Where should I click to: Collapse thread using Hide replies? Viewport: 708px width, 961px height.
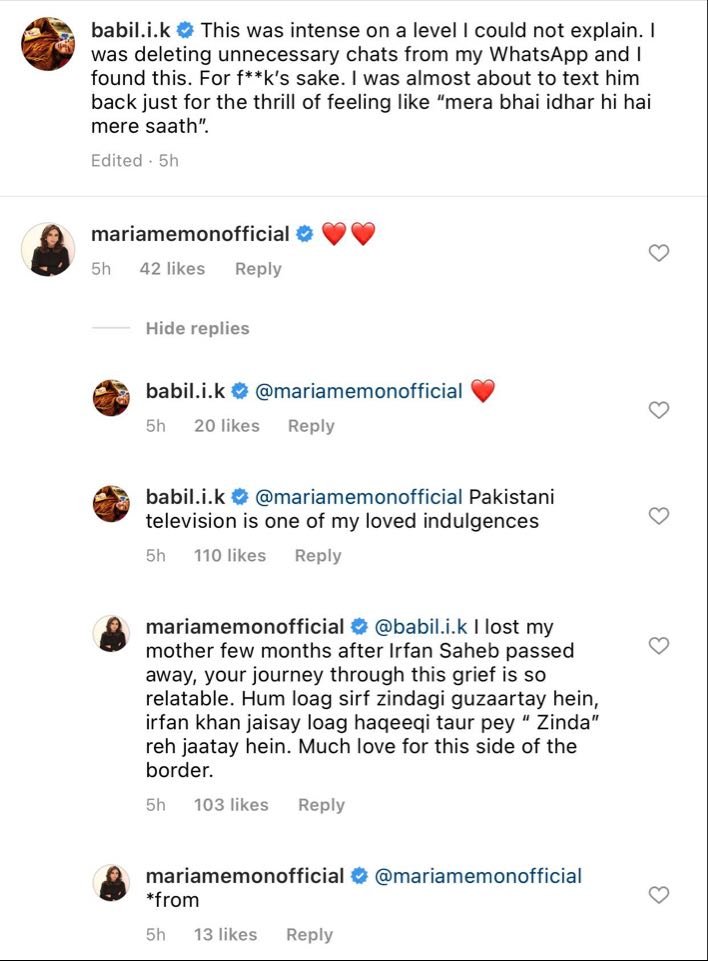coord(197,328)
